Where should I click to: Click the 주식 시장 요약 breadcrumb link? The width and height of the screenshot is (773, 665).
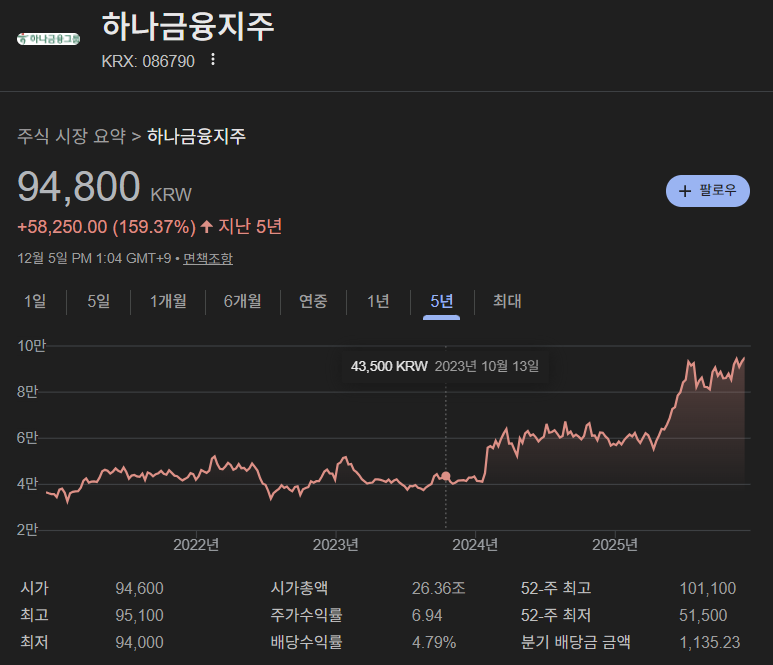(71, 136)
